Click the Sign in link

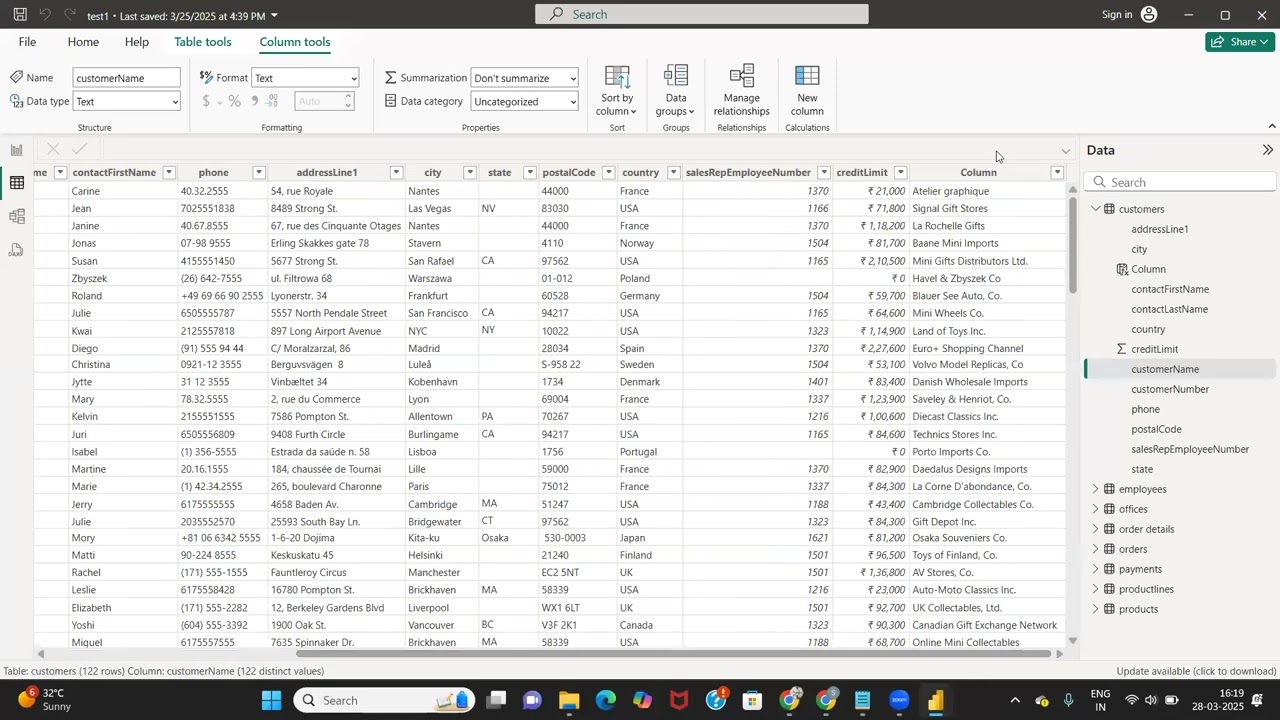1117,15
